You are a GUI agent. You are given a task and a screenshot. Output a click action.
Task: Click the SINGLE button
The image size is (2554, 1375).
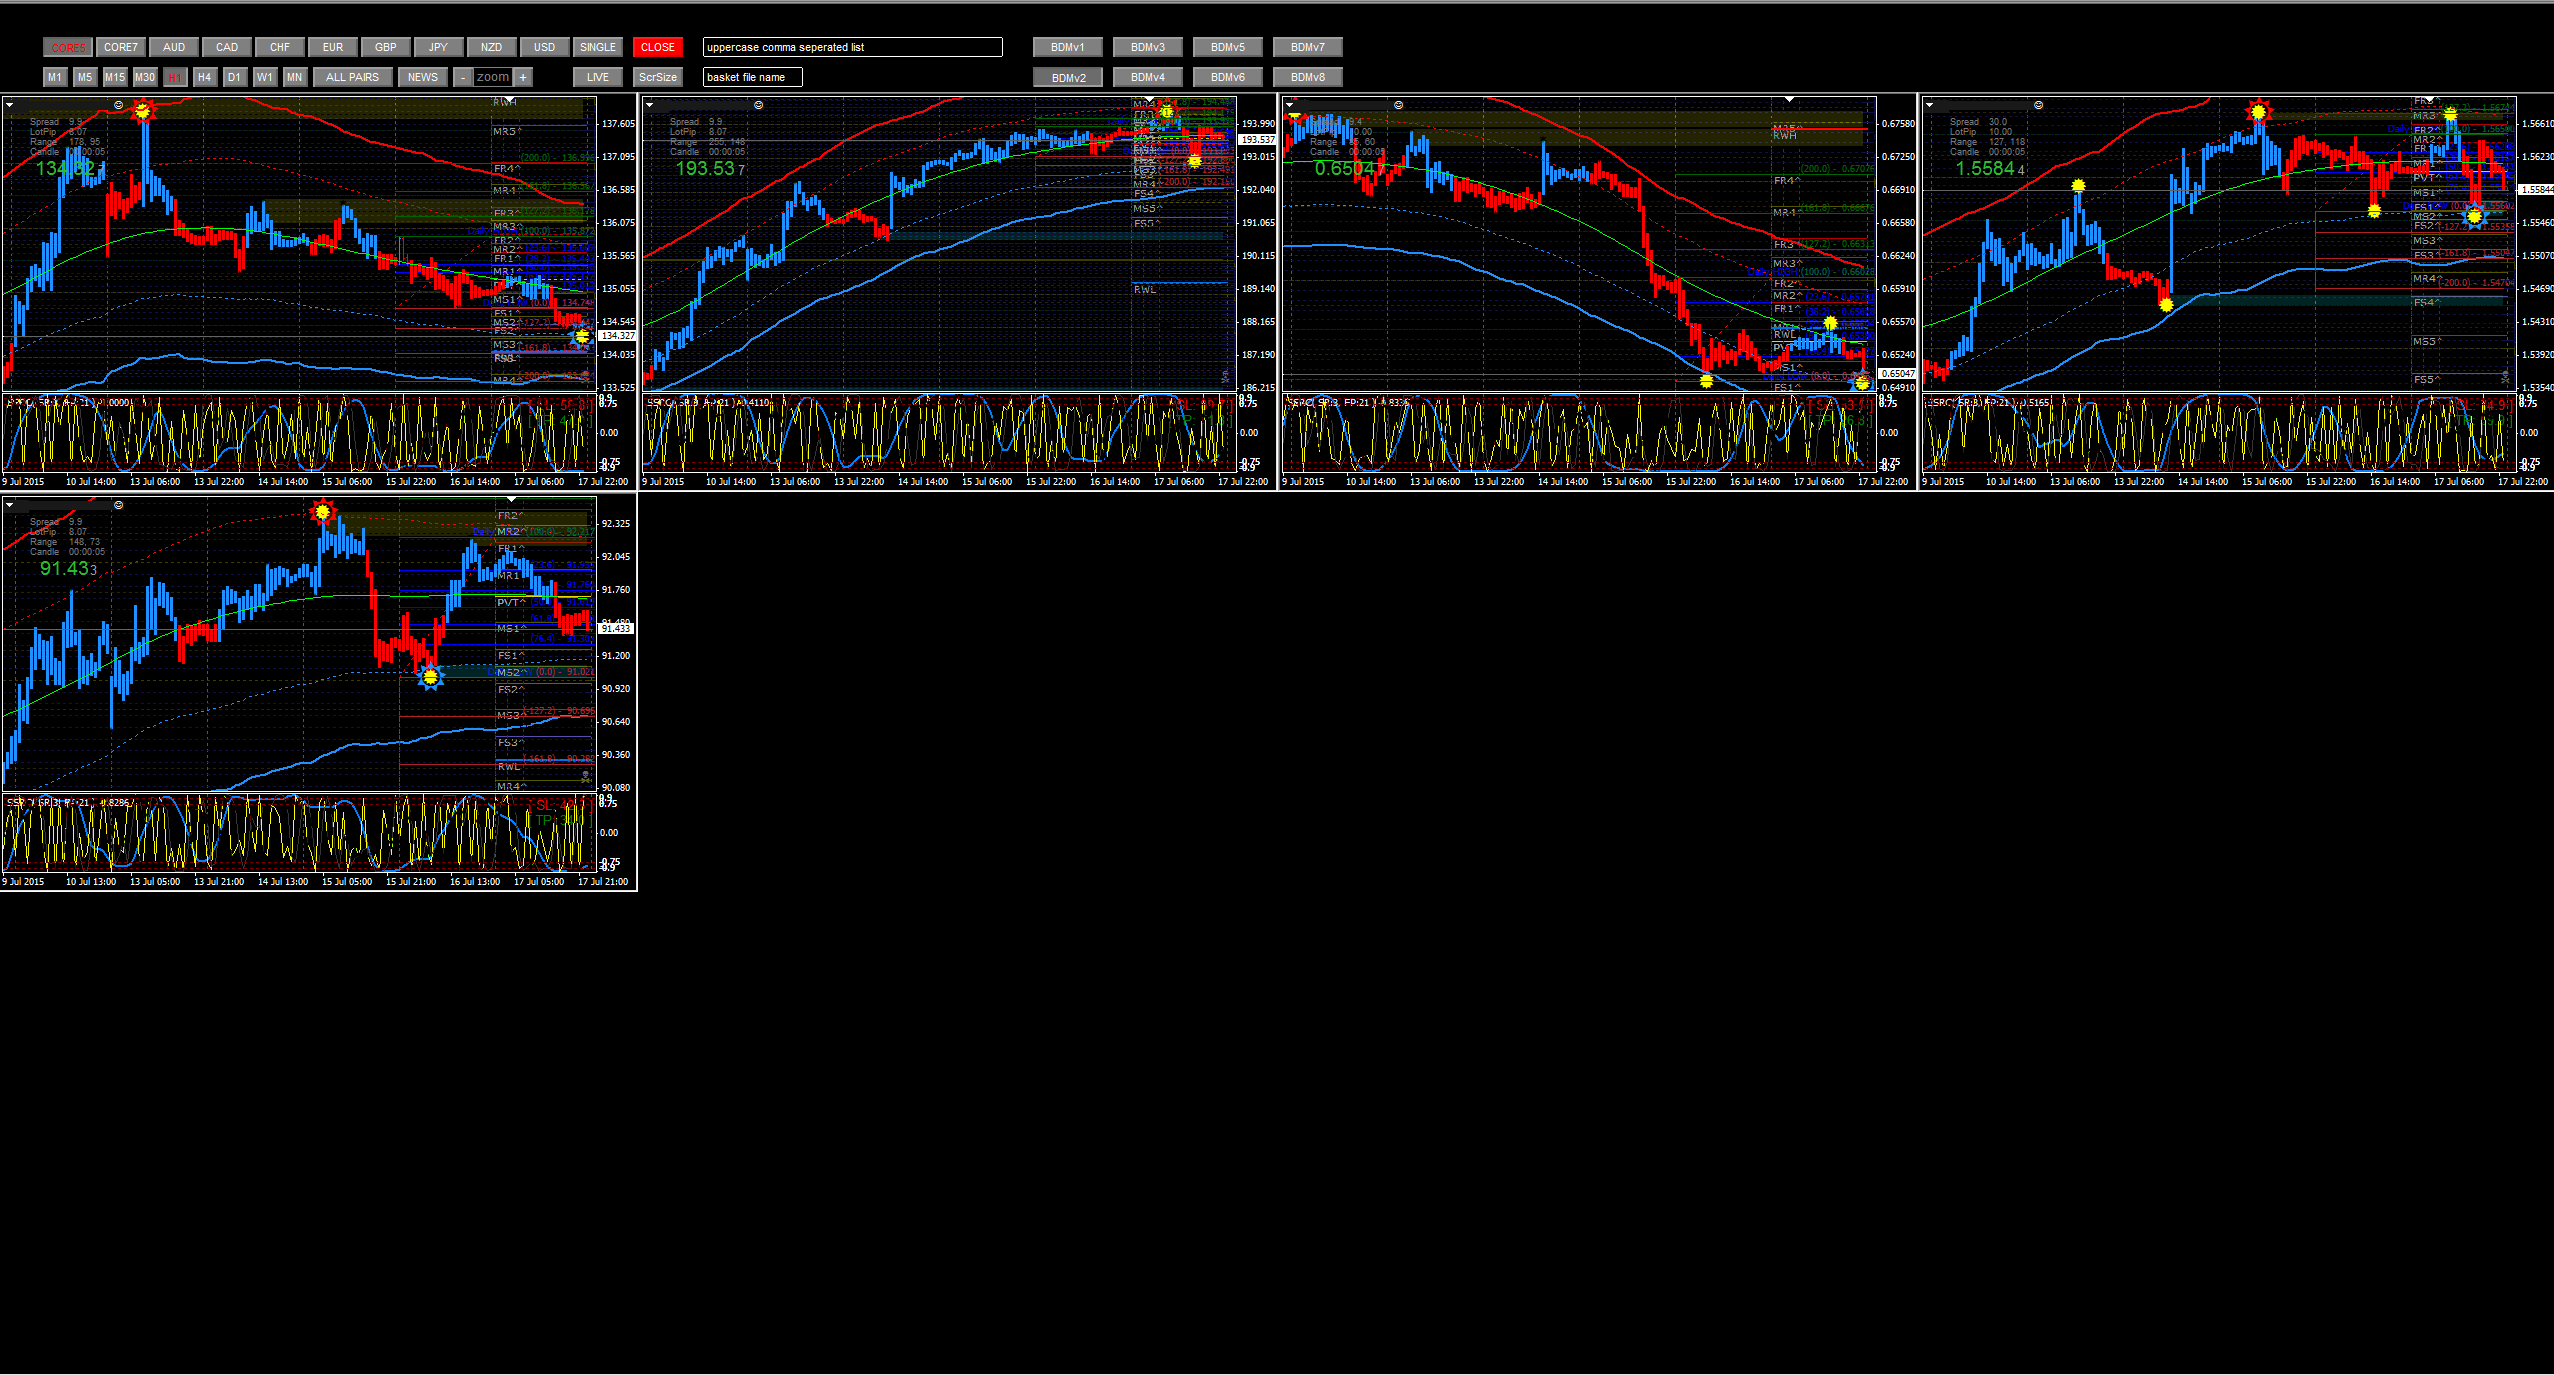coord(598,47)
